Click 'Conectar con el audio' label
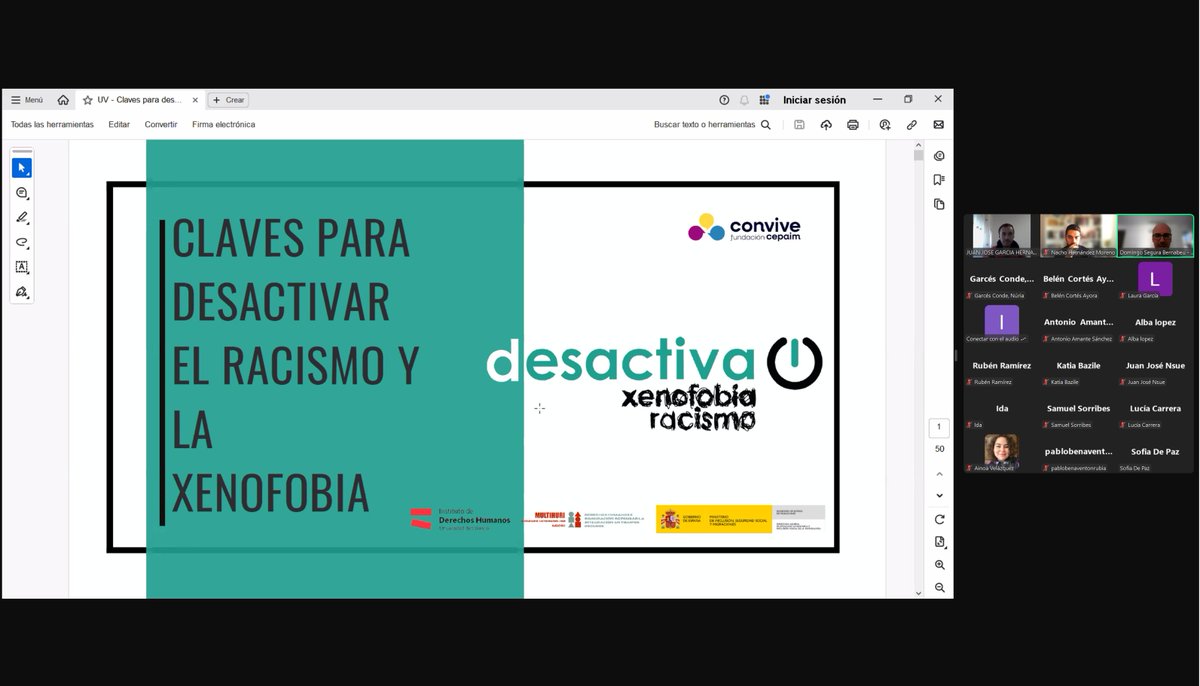This screenshot has width=1200, height=686. pos(995,339)
